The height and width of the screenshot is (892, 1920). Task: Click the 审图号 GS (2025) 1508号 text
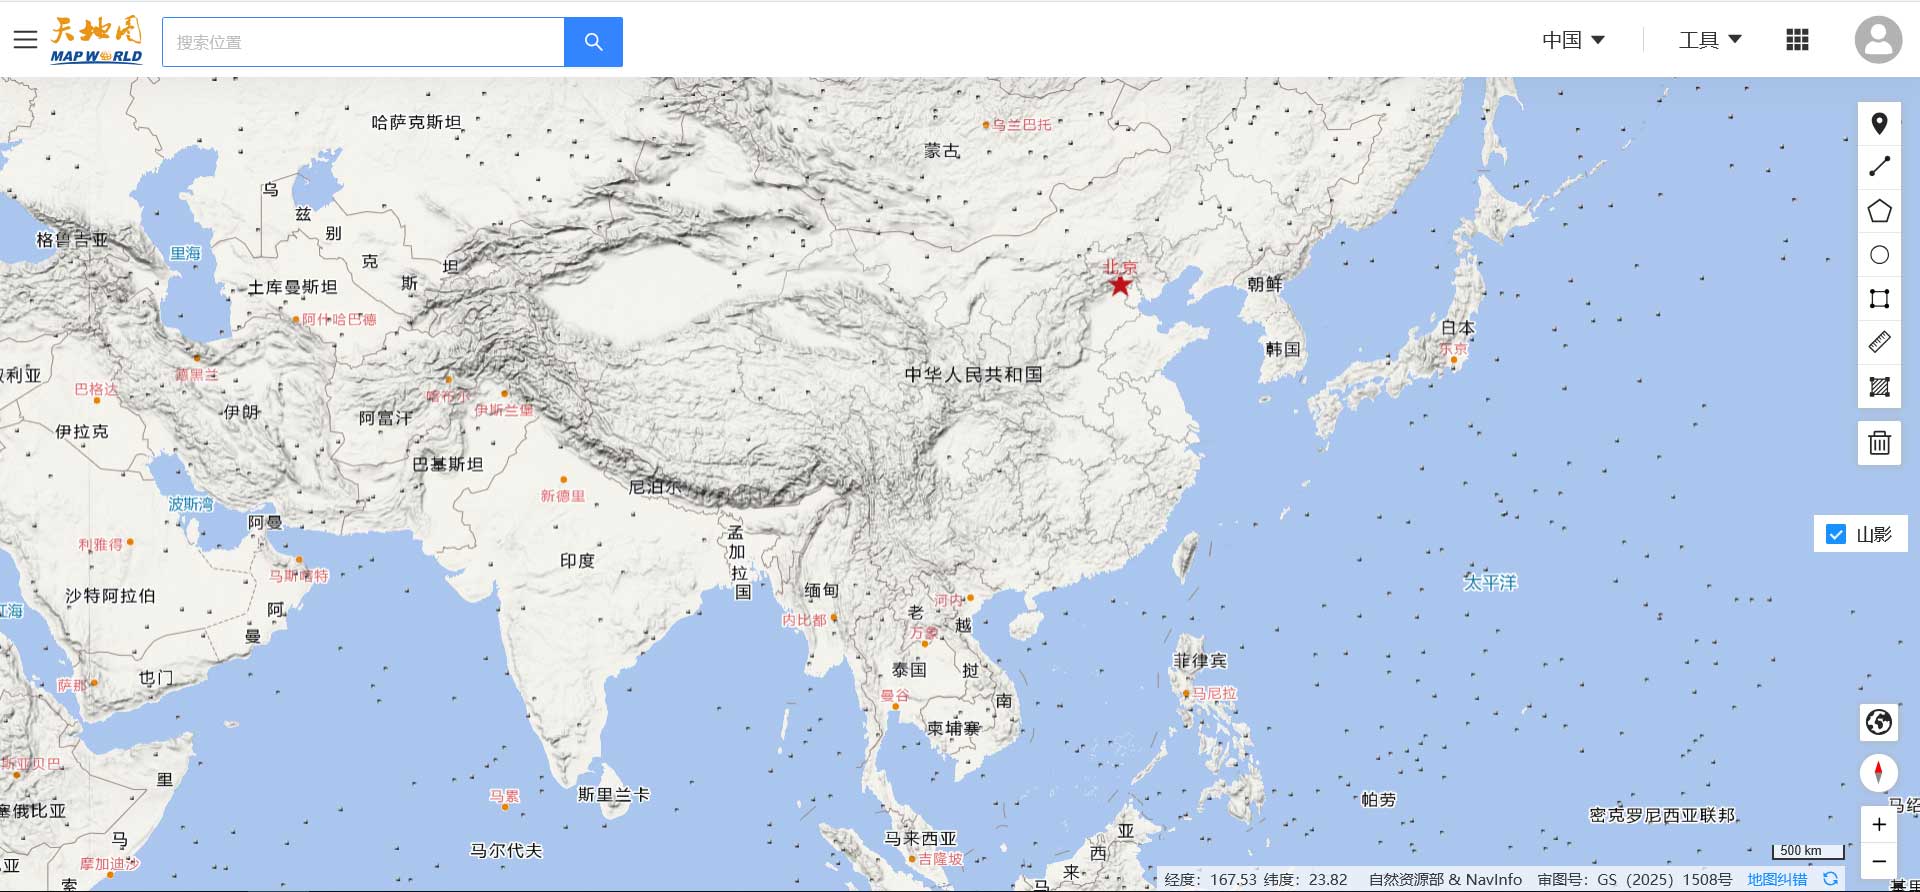click(x=1635, y=880)
